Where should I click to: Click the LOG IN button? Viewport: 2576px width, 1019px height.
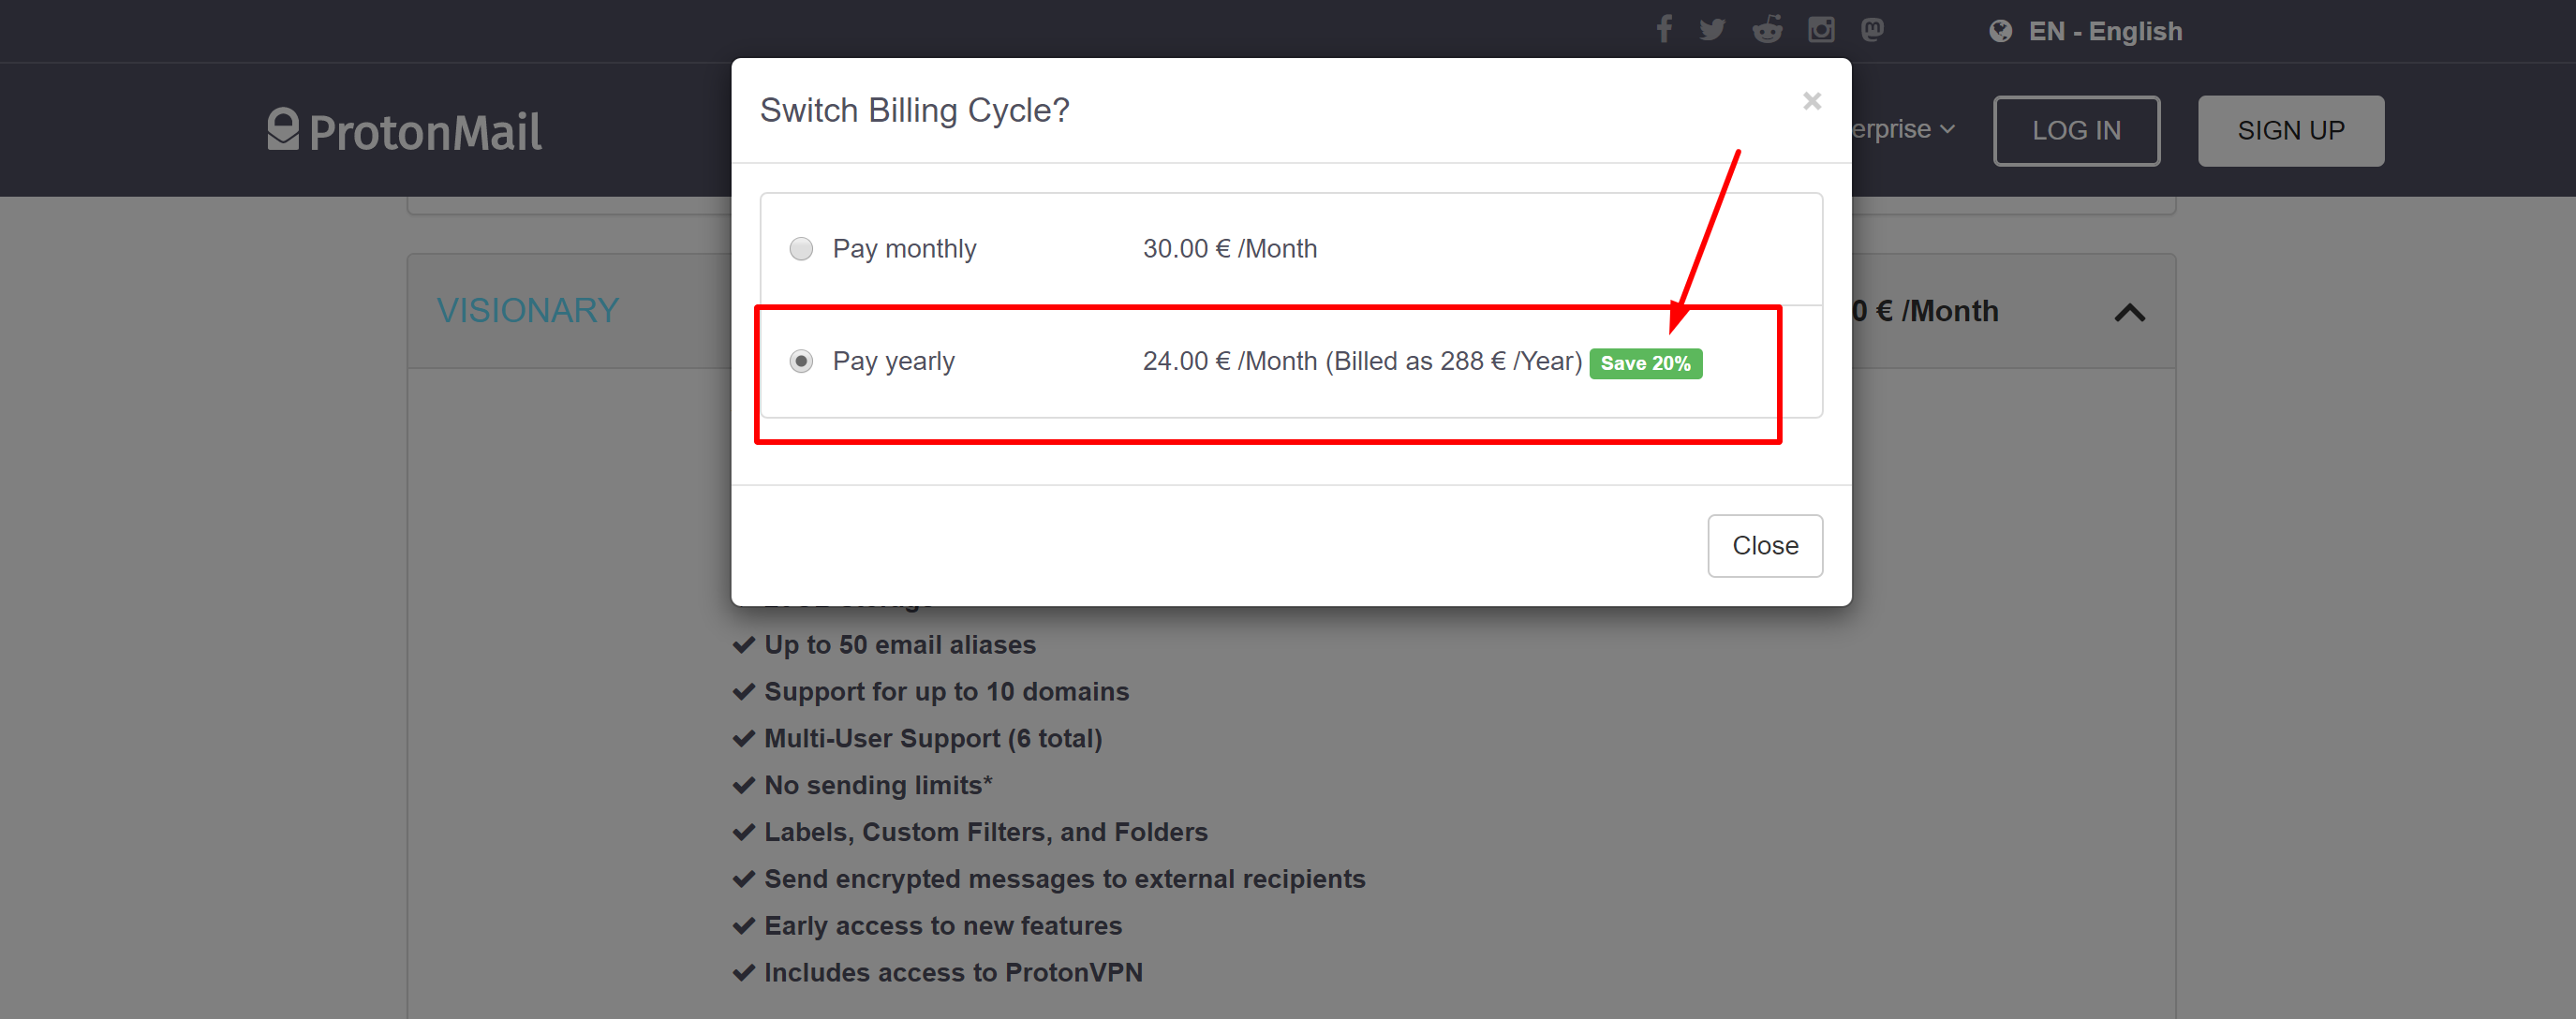pos(2076,131)
